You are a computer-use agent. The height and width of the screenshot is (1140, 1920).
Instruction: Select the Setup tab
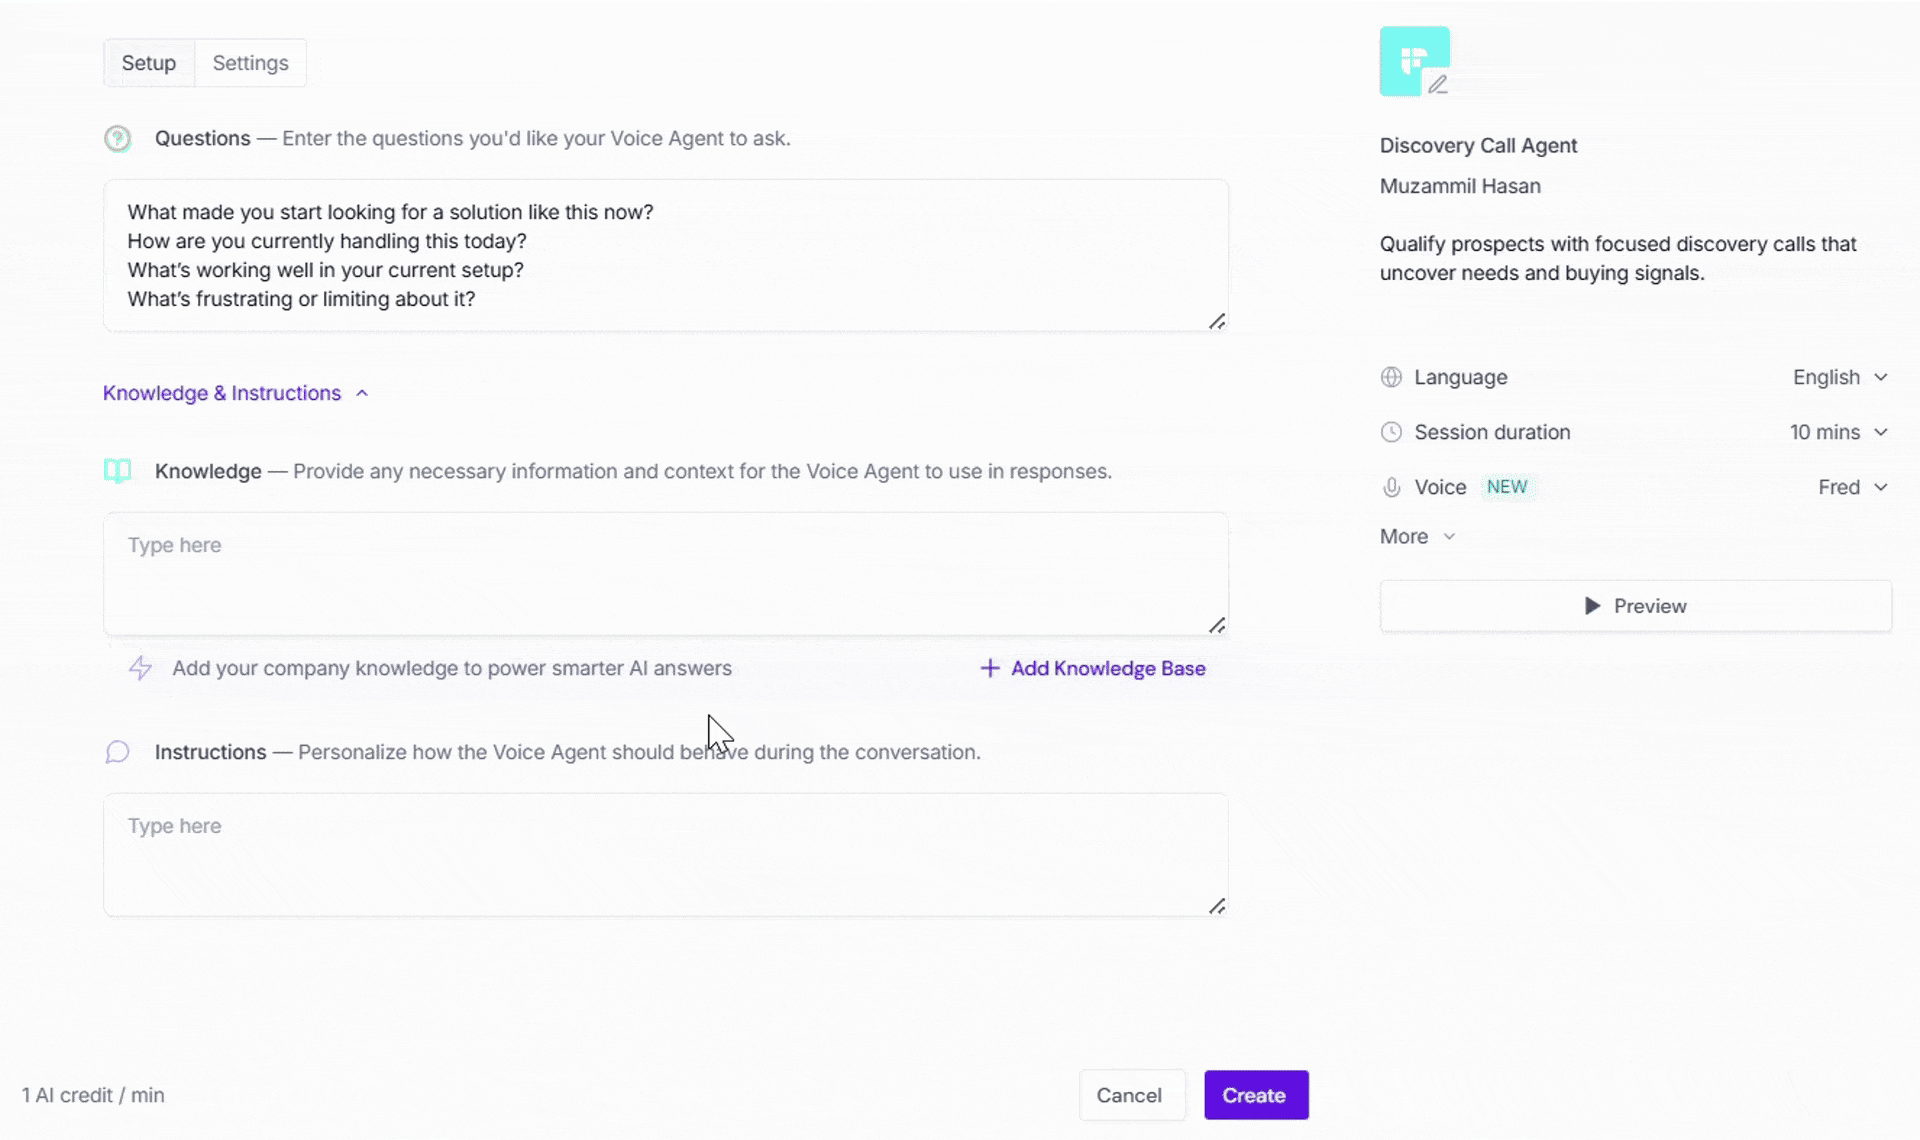coord(149,63)
